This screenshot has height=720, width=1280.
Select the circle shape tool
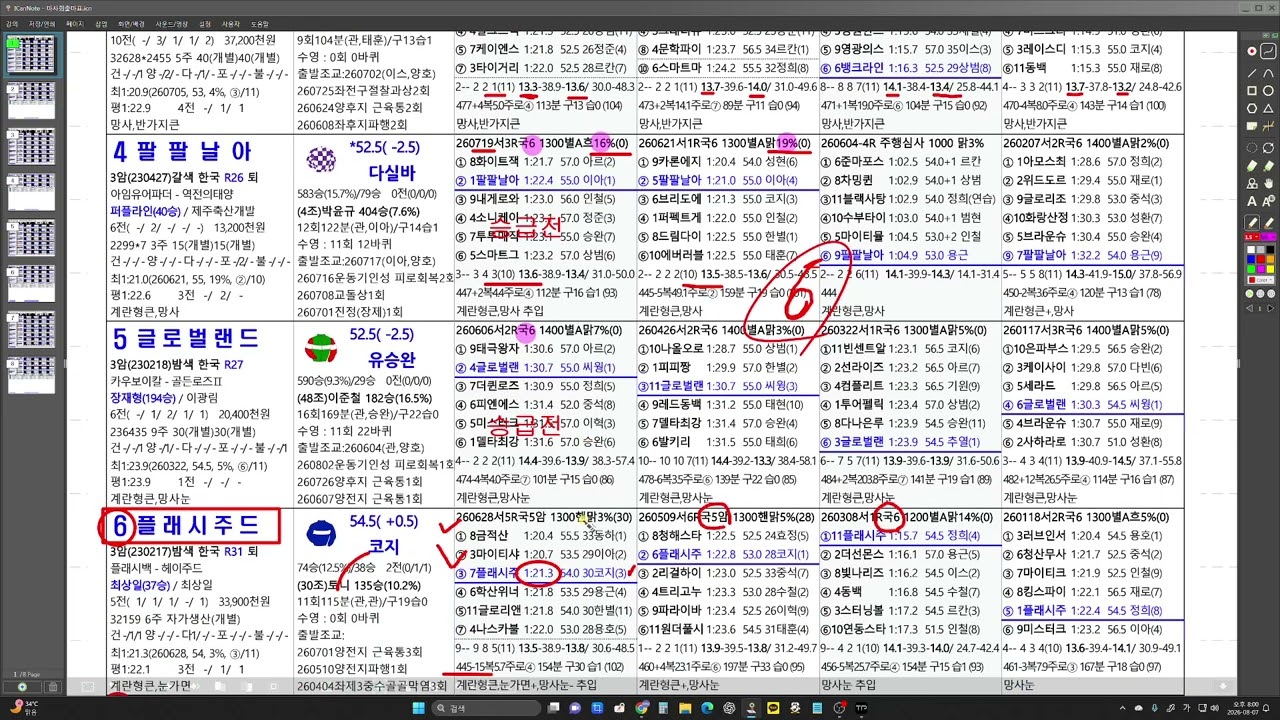point(1268,90)
